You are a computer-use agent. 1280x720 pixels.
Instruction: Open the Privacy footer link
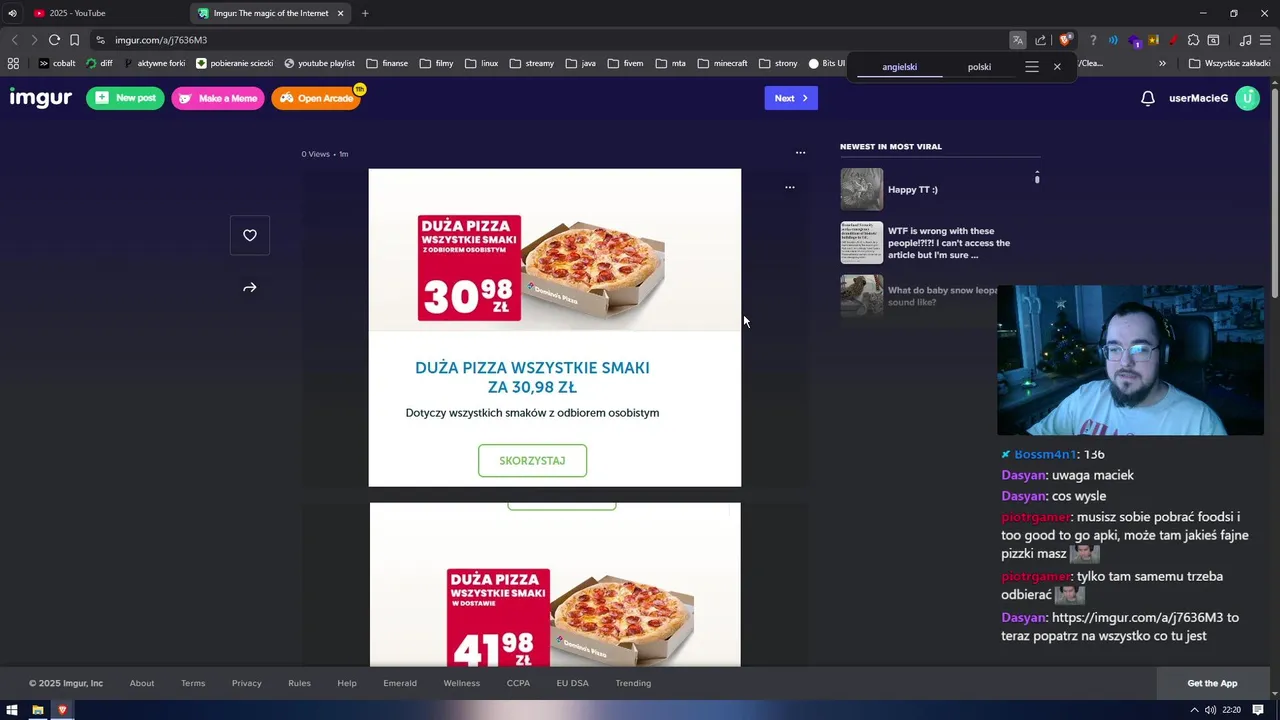246,683
